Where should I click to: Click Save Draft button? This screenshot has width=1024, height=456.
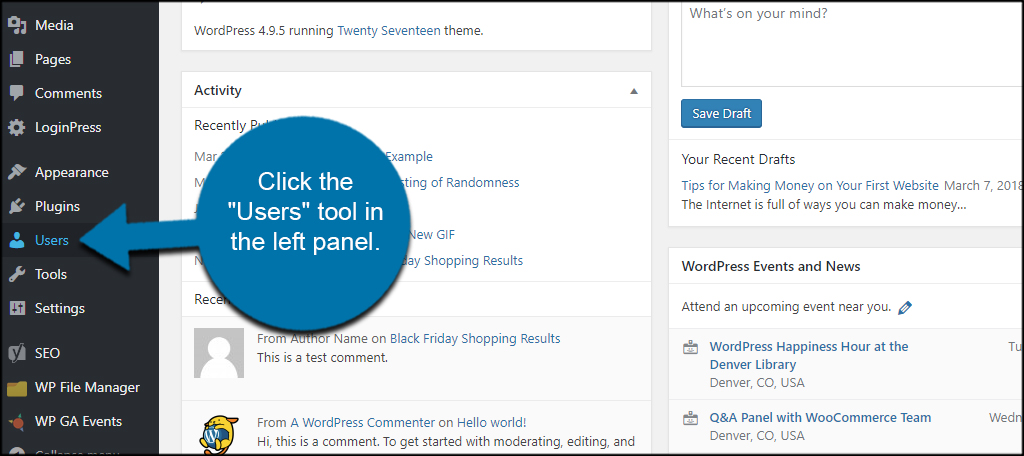pos(721,114)
